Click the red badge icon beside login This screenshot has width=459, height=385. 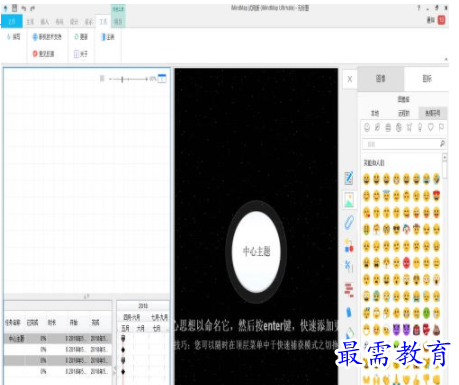click(441, 20)
